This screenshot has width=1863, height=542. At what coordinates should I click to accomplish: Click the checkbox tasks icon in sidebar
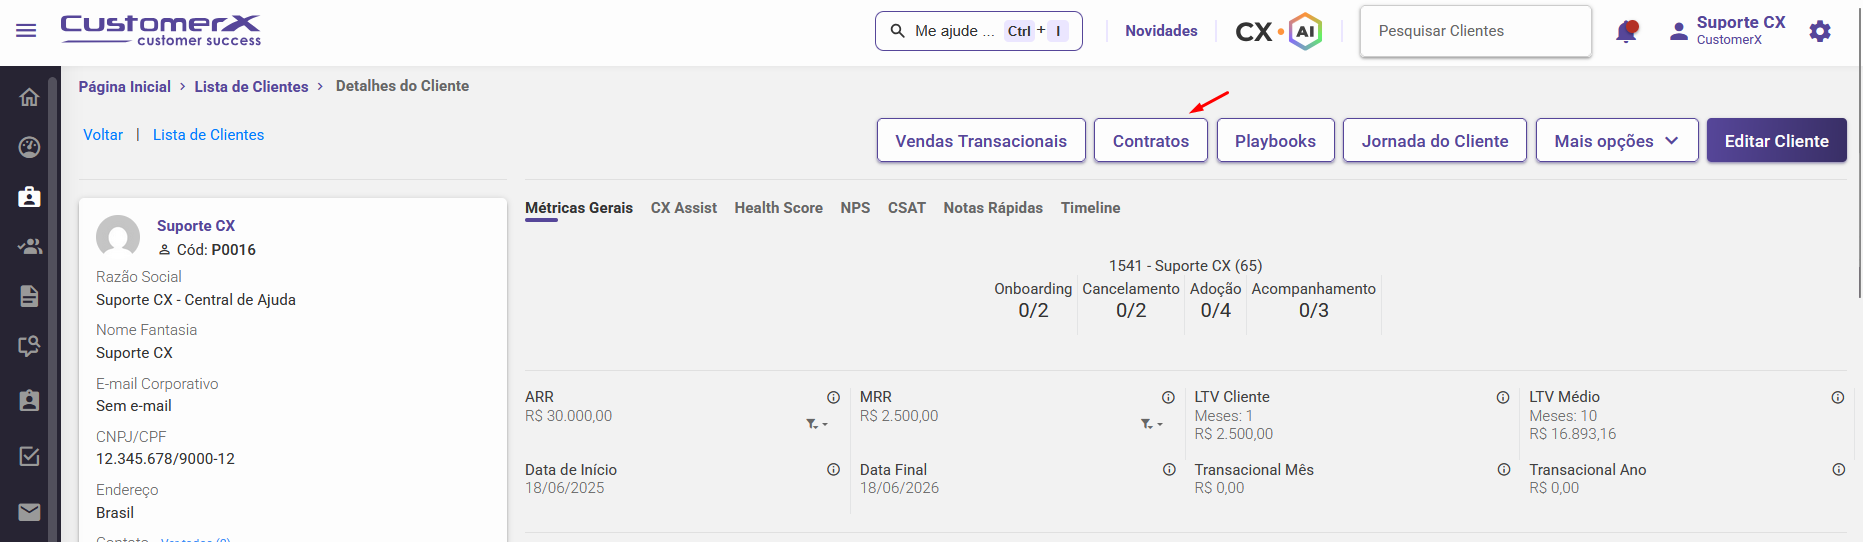pyautogui.click(x=29, y=456)
